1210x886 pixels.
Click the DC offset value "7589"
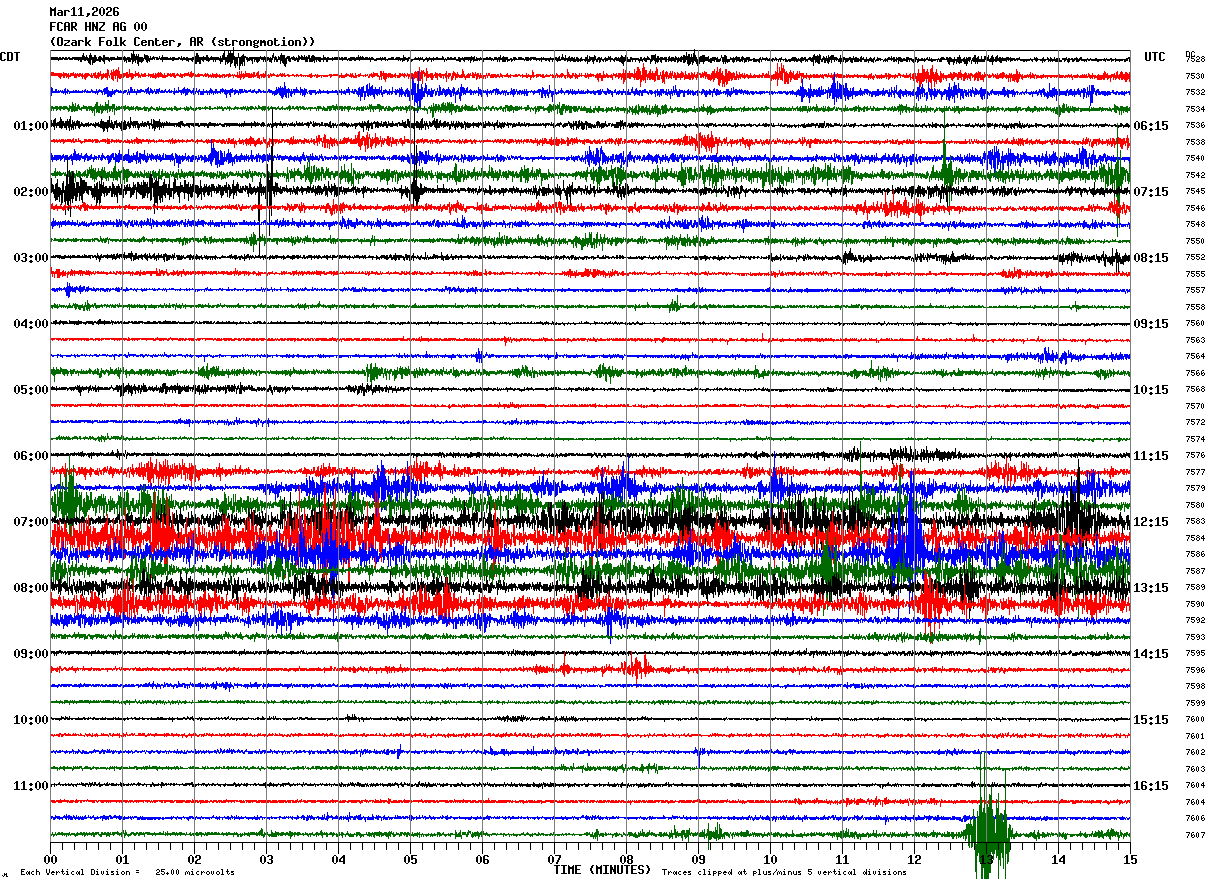tap(1195, 588)
